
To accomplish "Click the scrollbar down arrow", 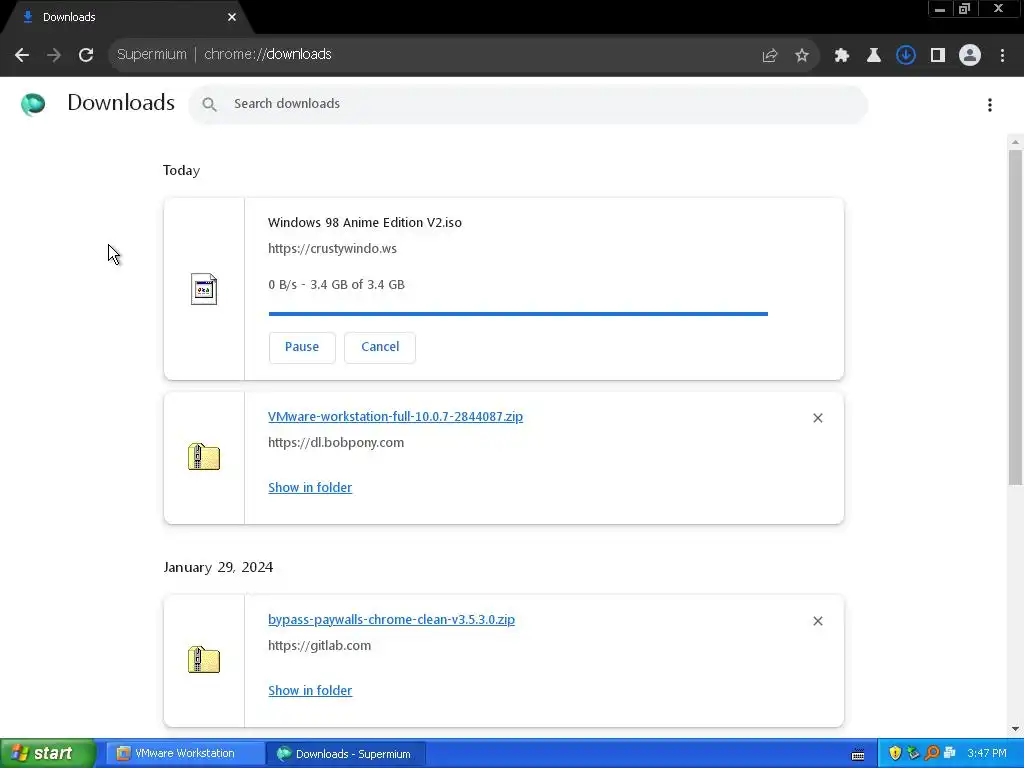I will click(1015, 729).
